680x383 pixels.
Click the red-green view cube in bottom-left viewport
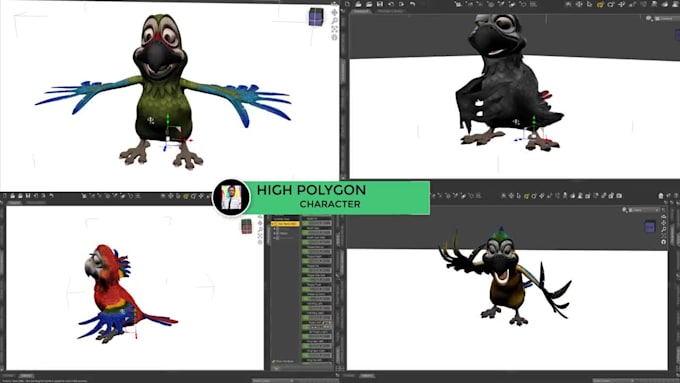click(x=247, y=226)
